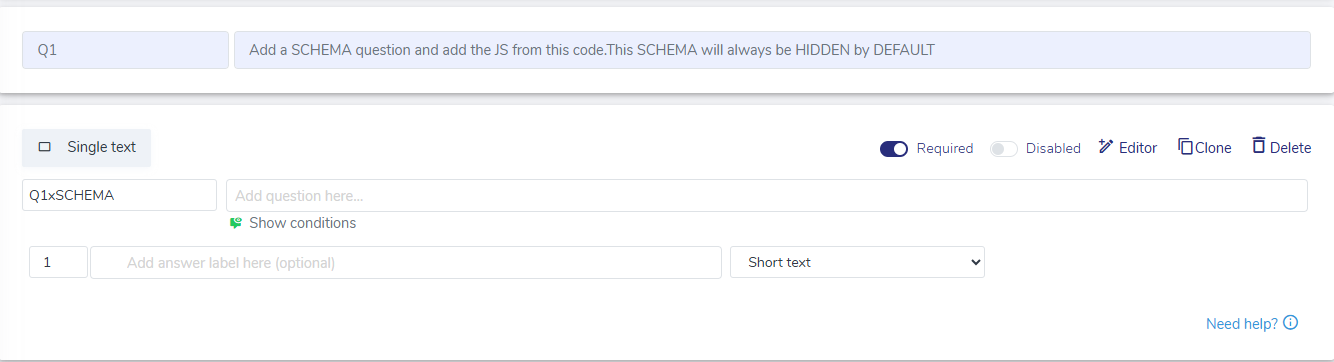Toggle the Required switch off
The image size is (1334, 362).
point(894,148)
